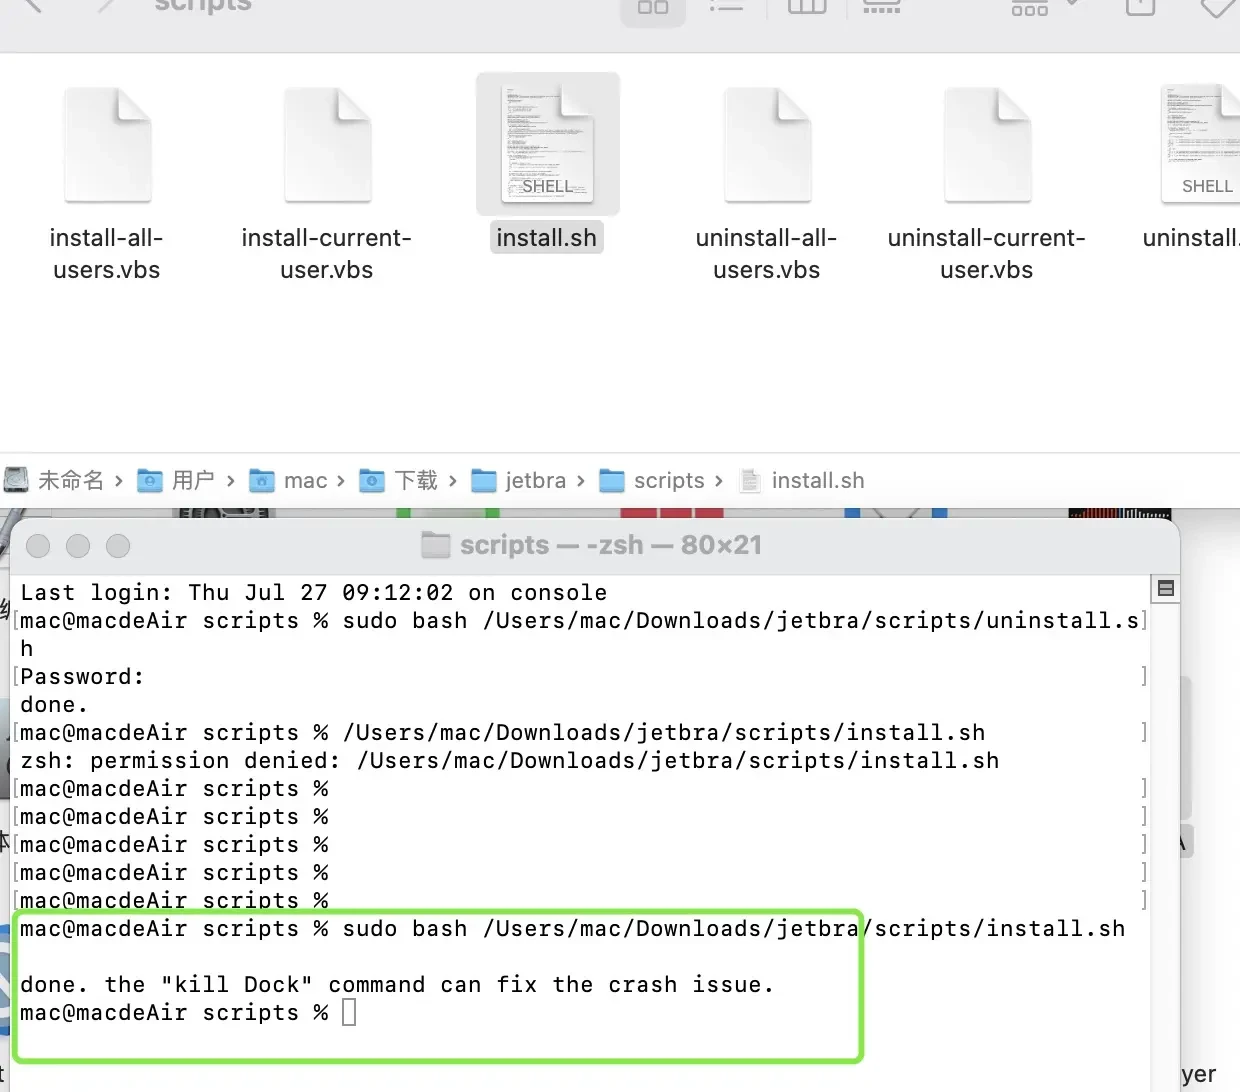Open the scripts folder in the path bar
1240x1092 pixels.
652,481
